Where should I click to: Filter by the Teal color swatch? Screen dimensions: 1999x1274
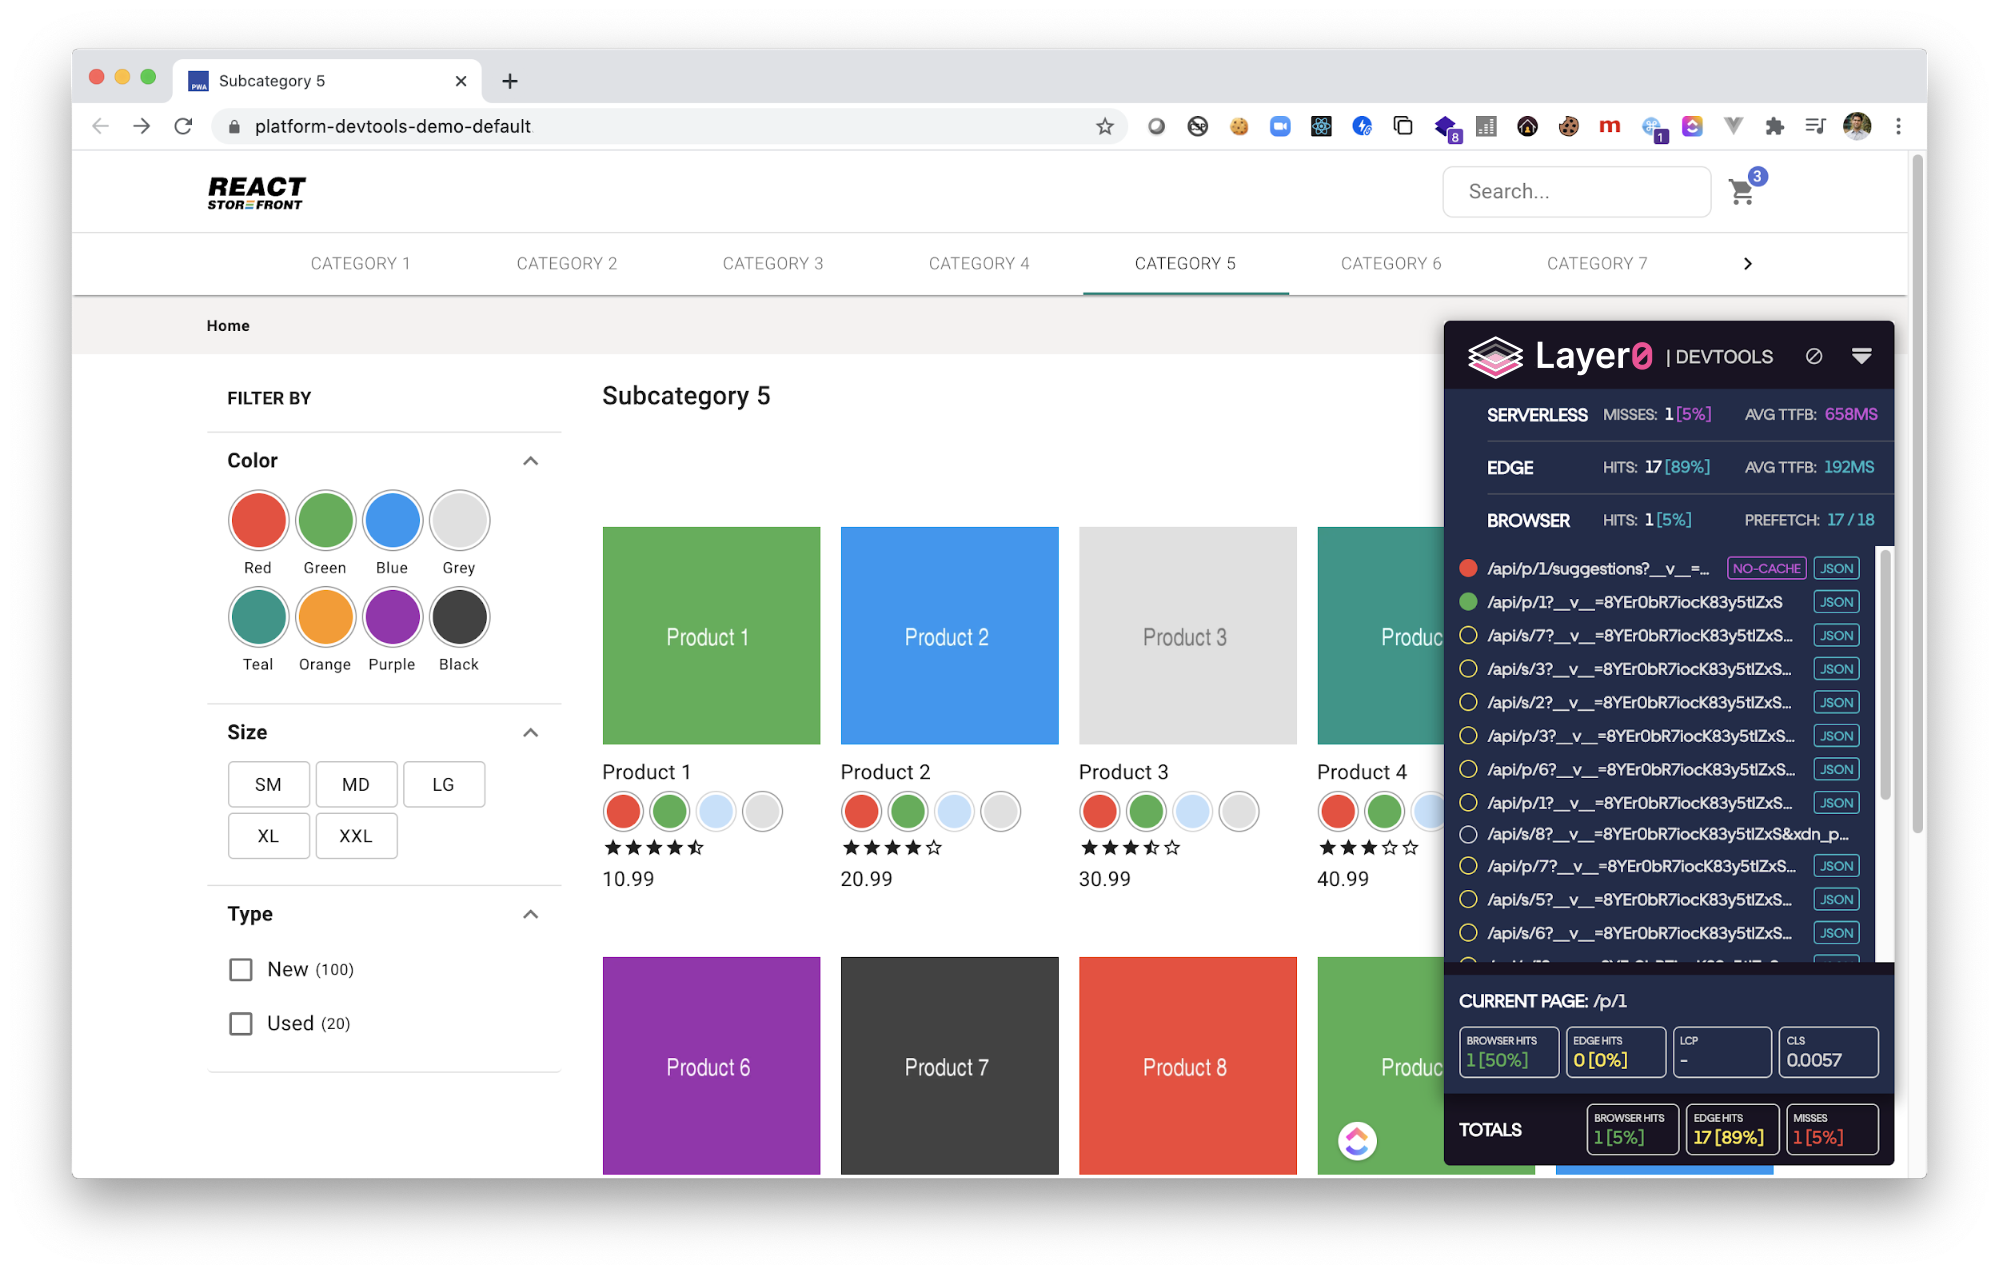pyautogui.click(x=258, y=617)
